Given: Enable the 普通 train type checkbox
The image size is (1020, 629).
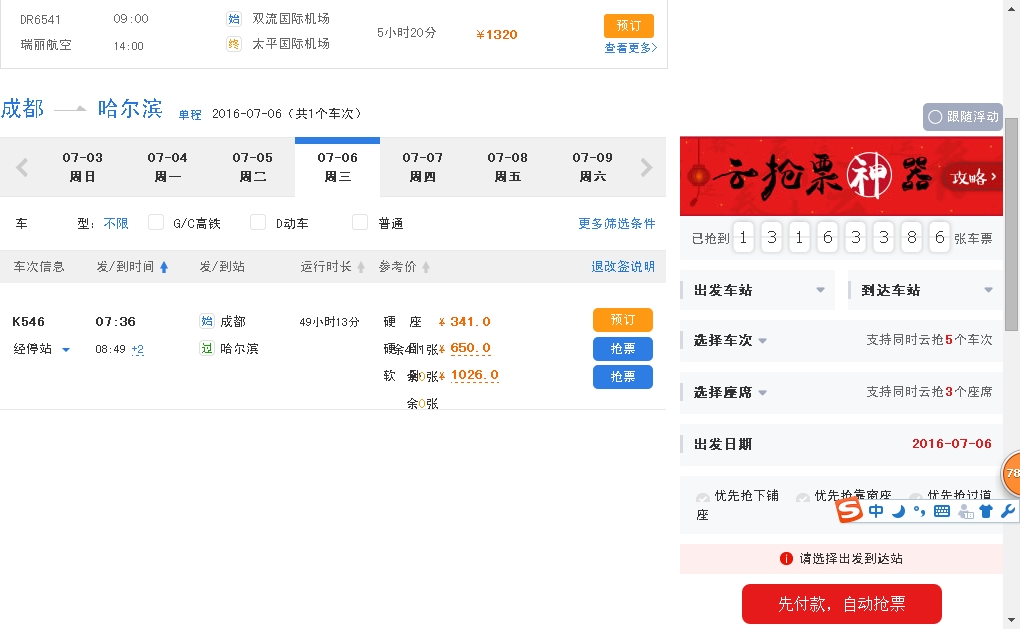Looking at the screenshot, I should point(360,222).
